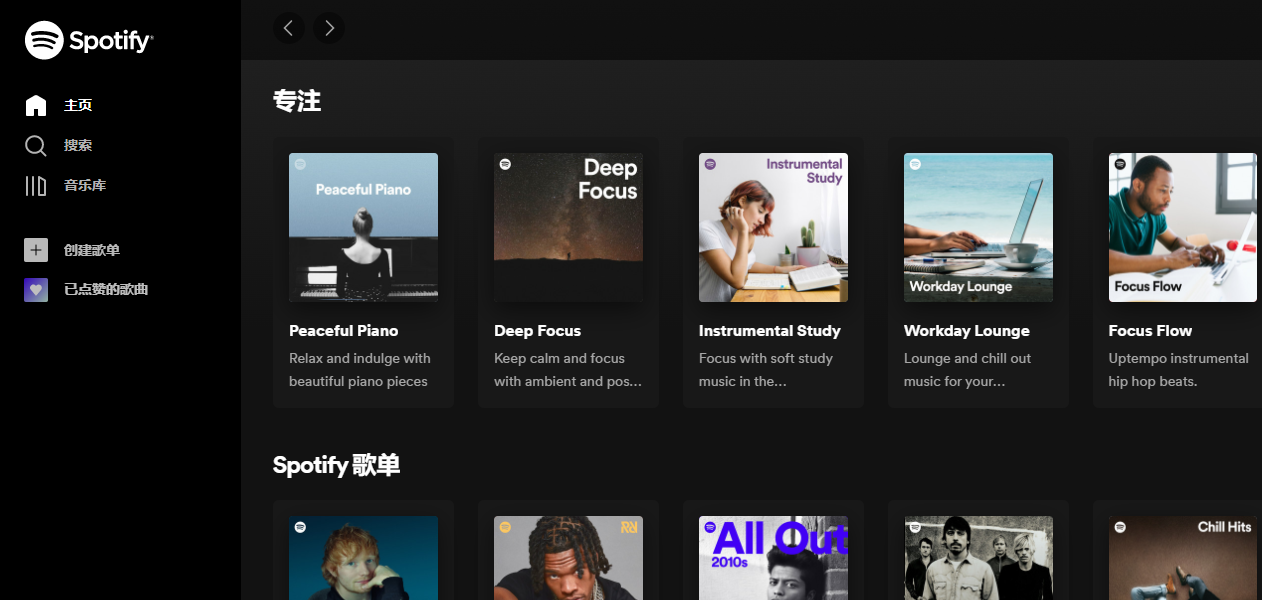Image resolution: width=1262 pixels, height=600 pixels.
Task: Open the 主页 home icon
Action: pos(36,105)
